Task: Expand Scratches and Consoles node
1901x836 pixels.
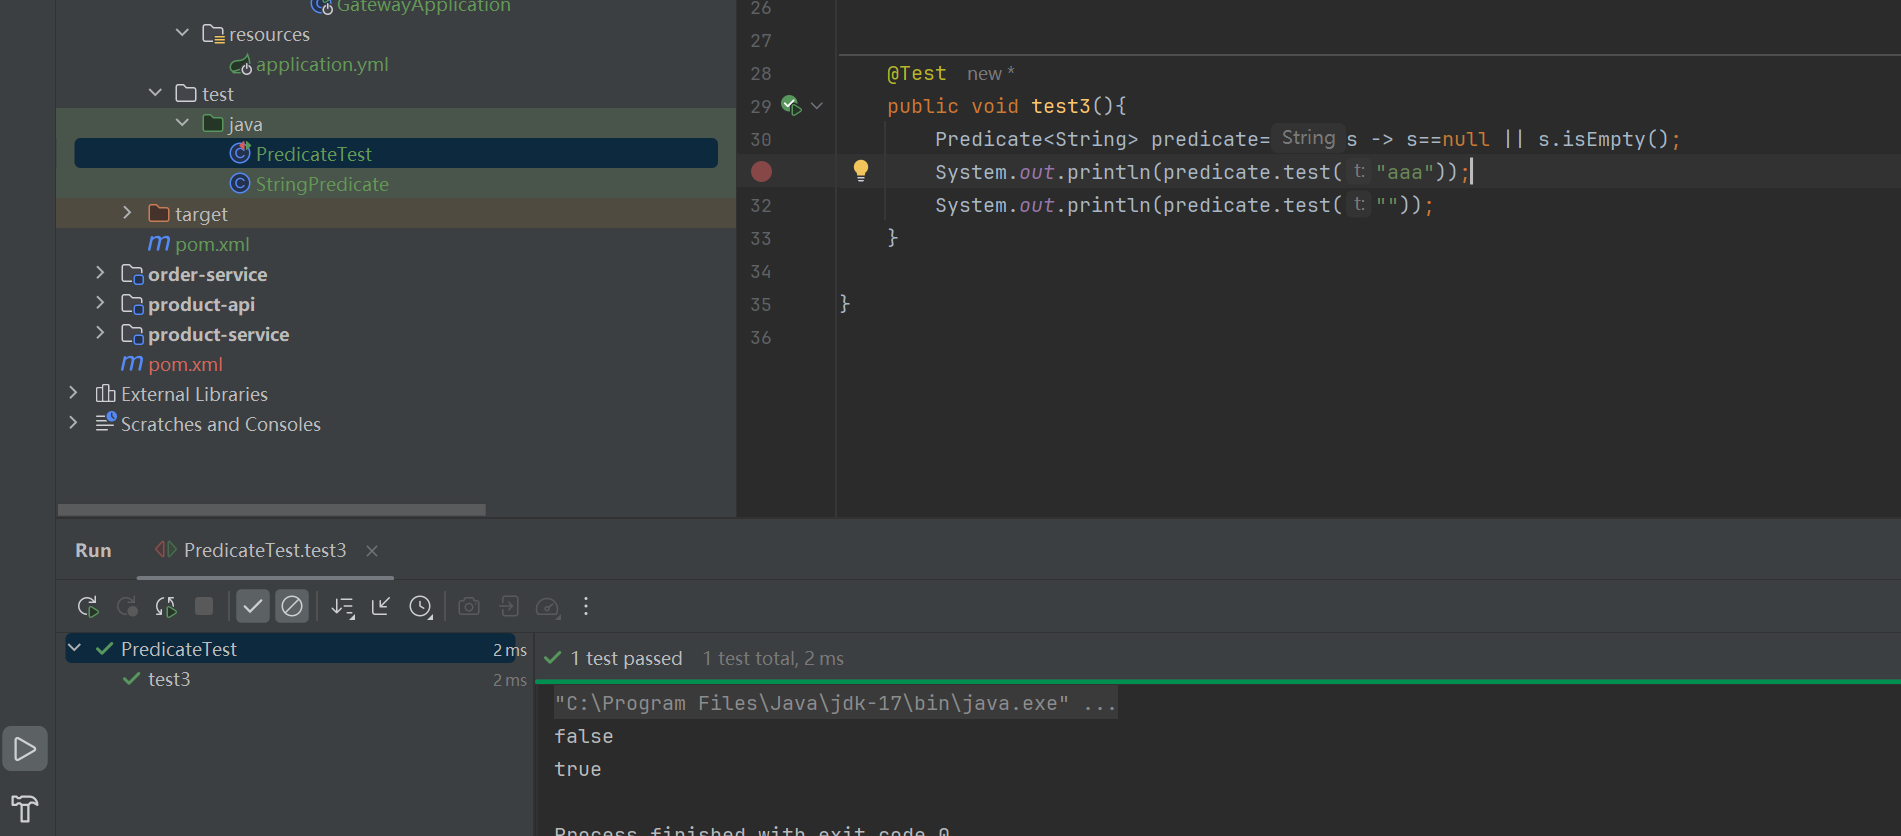Action: pos(73,423)
